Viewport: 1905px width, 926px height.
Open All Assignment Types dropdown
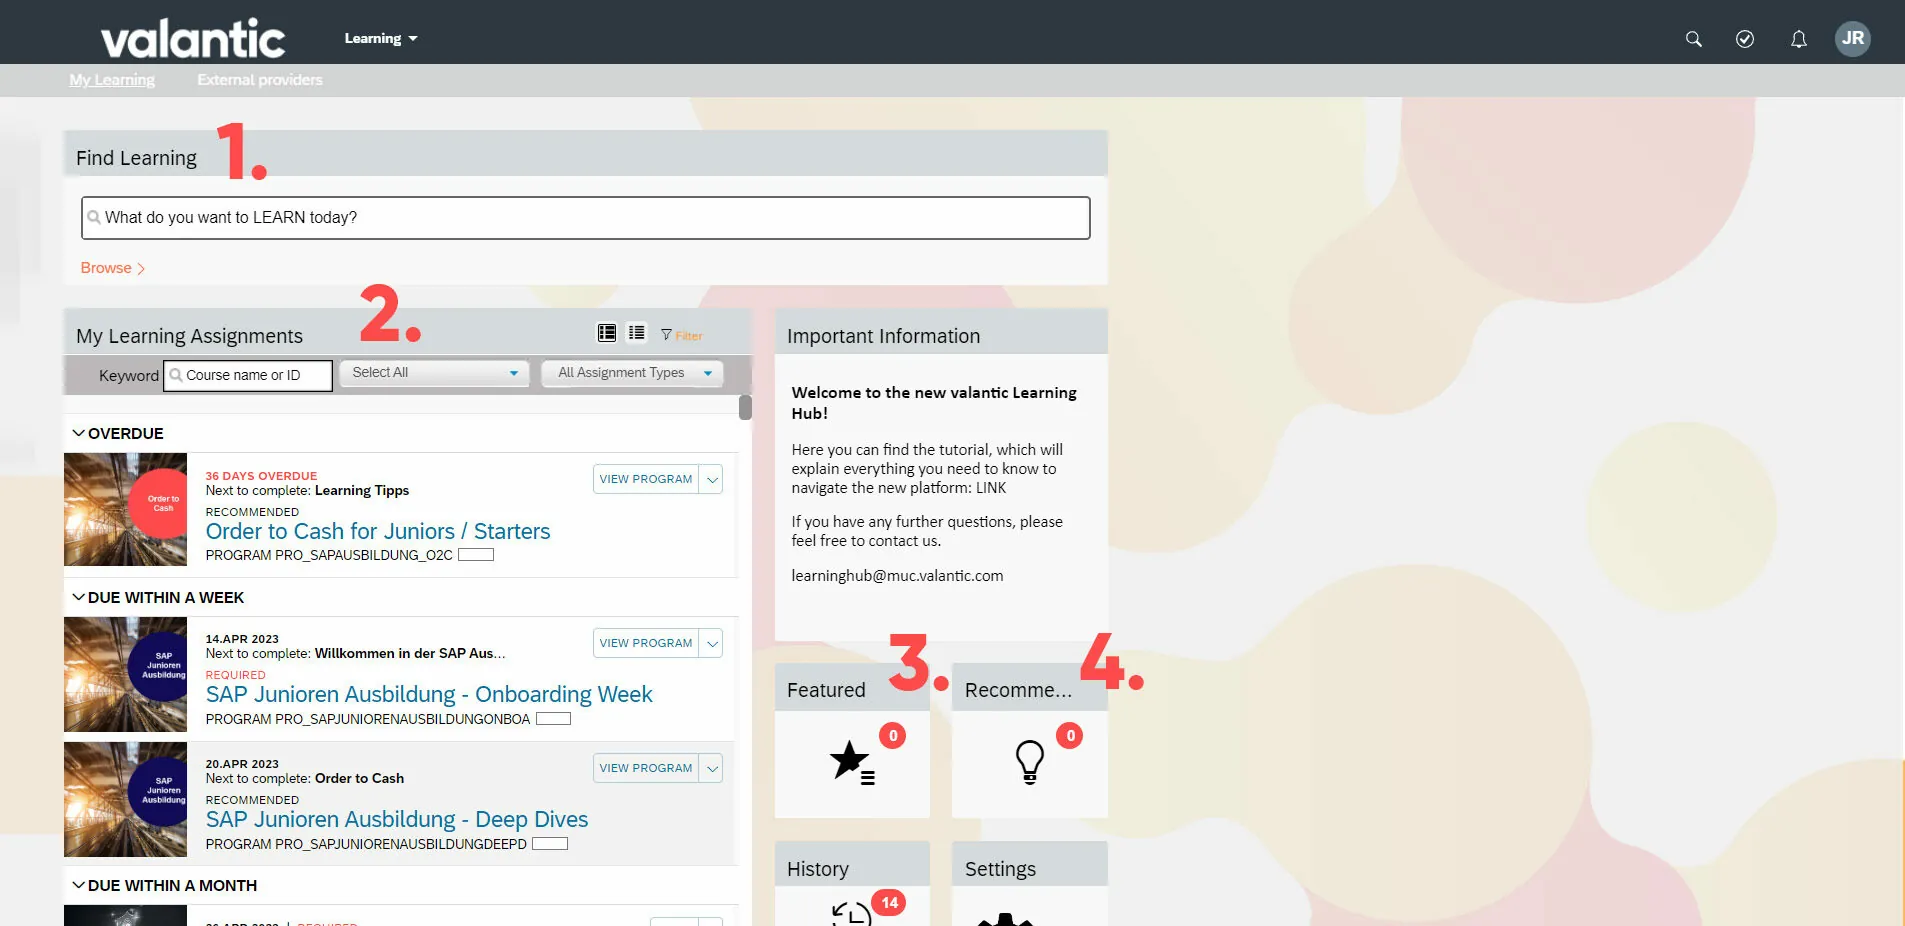coord(632,373)
